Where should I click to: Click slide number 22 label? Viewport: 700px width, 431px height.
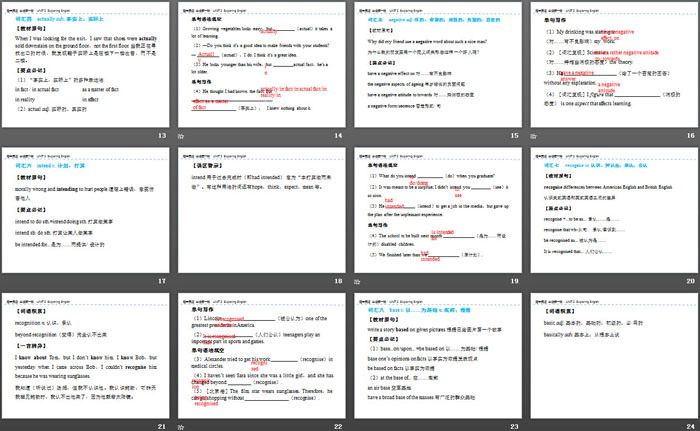pos(338,427)
